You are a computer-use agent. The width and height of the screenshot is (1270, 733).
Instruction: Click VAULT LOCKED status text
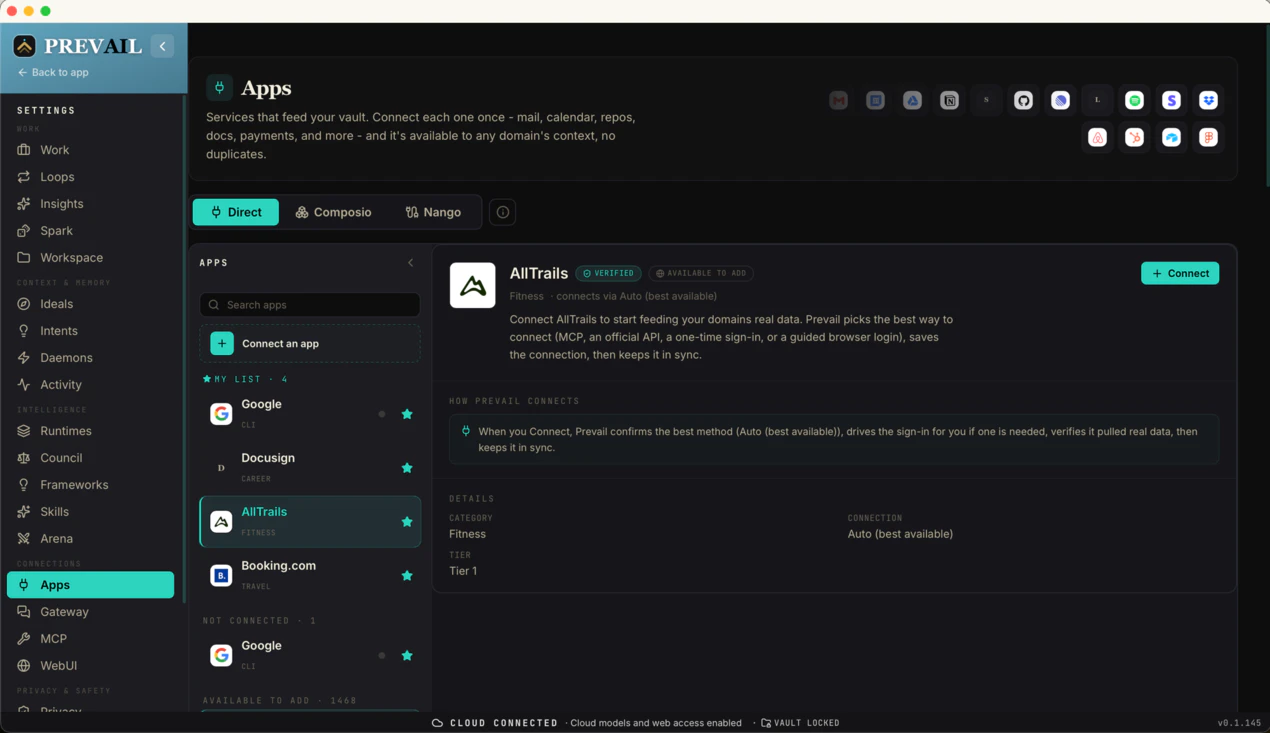coord(807,723)
